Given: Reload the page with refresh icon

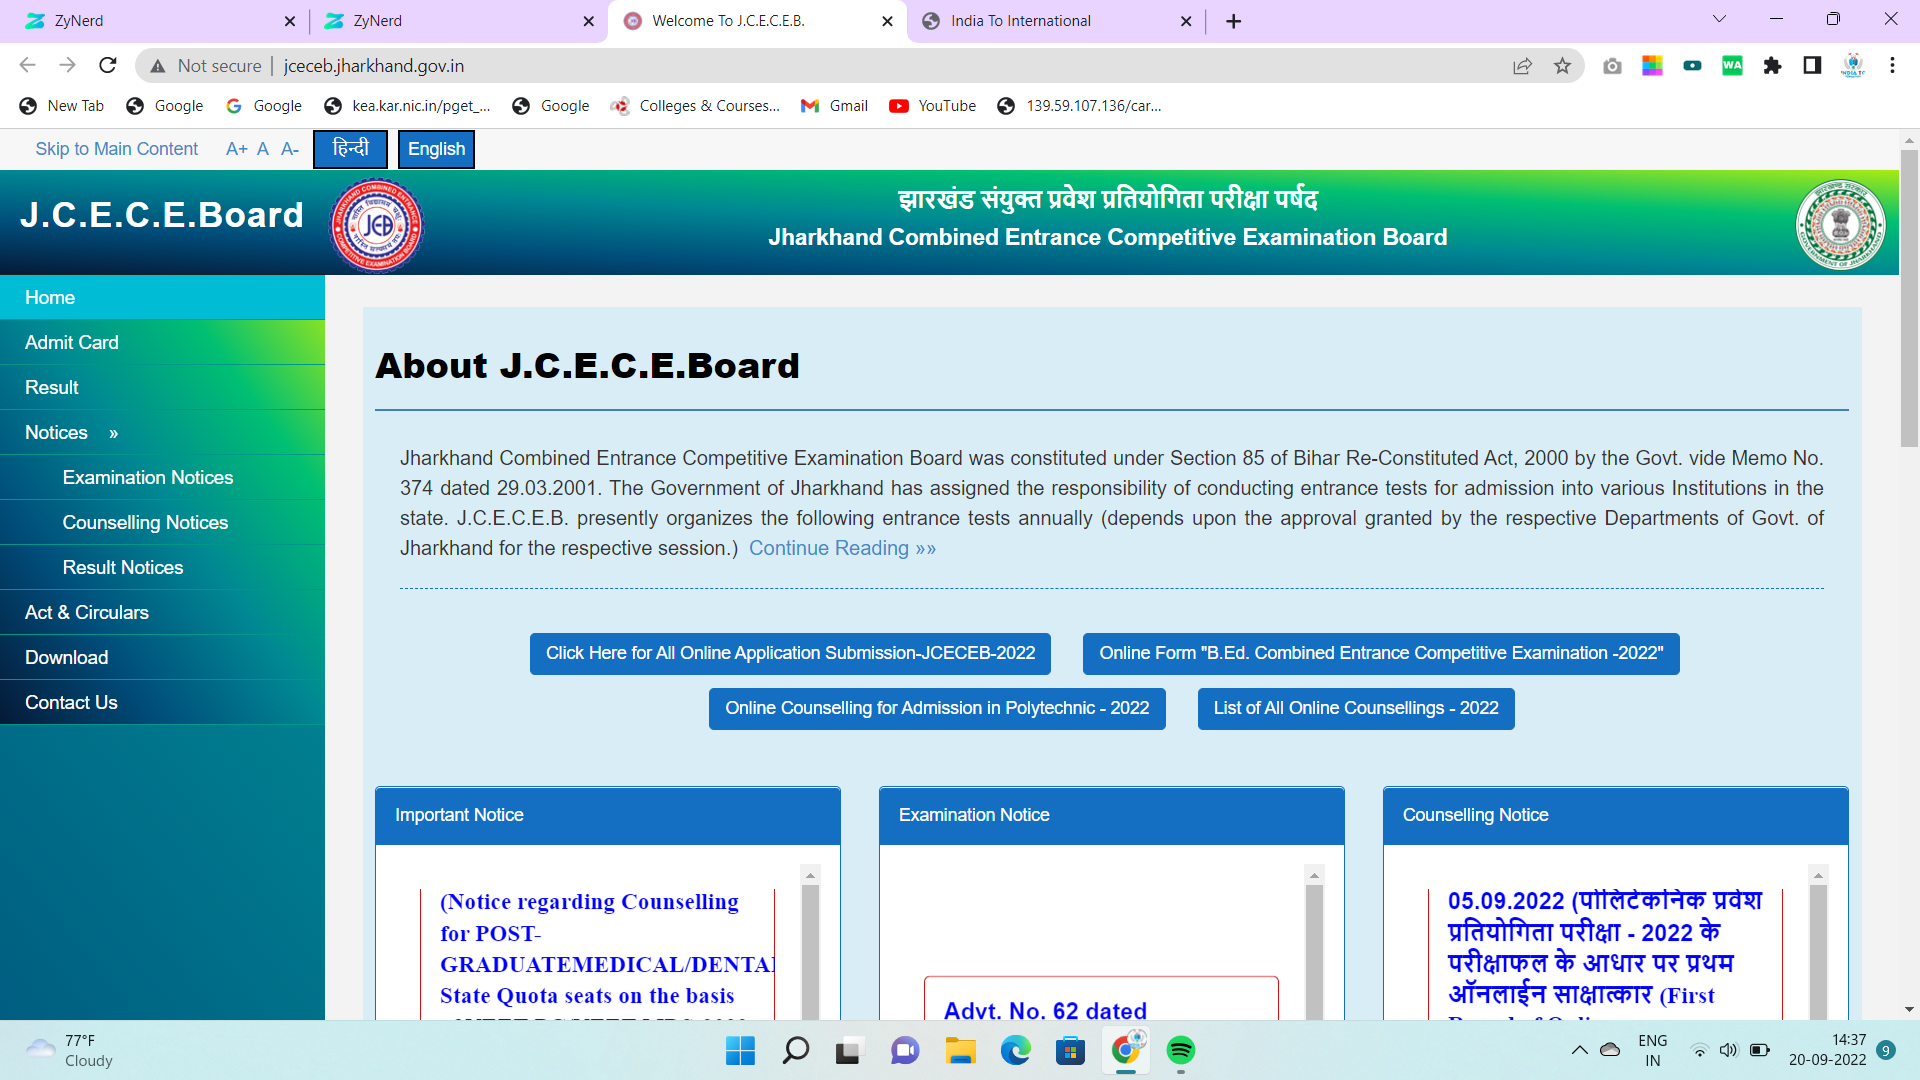Looking at the screenshot, I should [x=108, y=65].
